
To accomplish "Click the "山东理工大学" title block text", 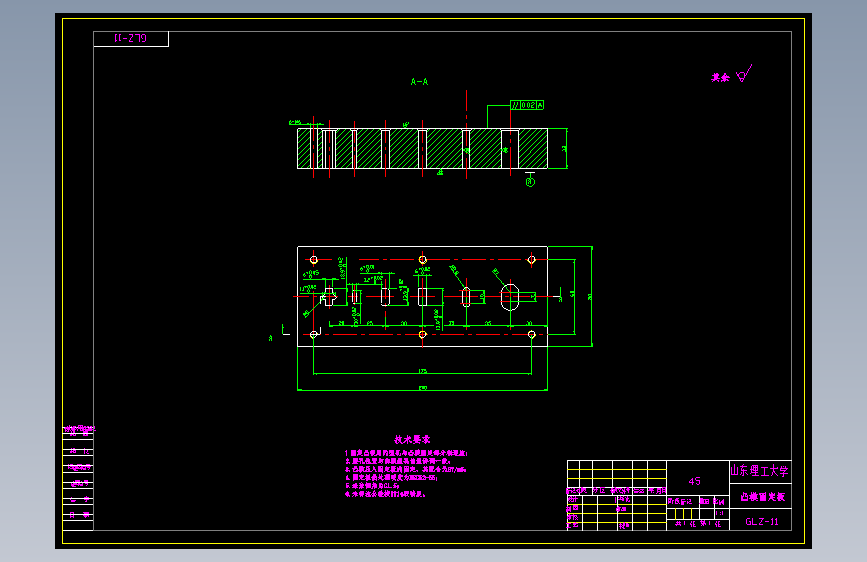I will (760, 471).
